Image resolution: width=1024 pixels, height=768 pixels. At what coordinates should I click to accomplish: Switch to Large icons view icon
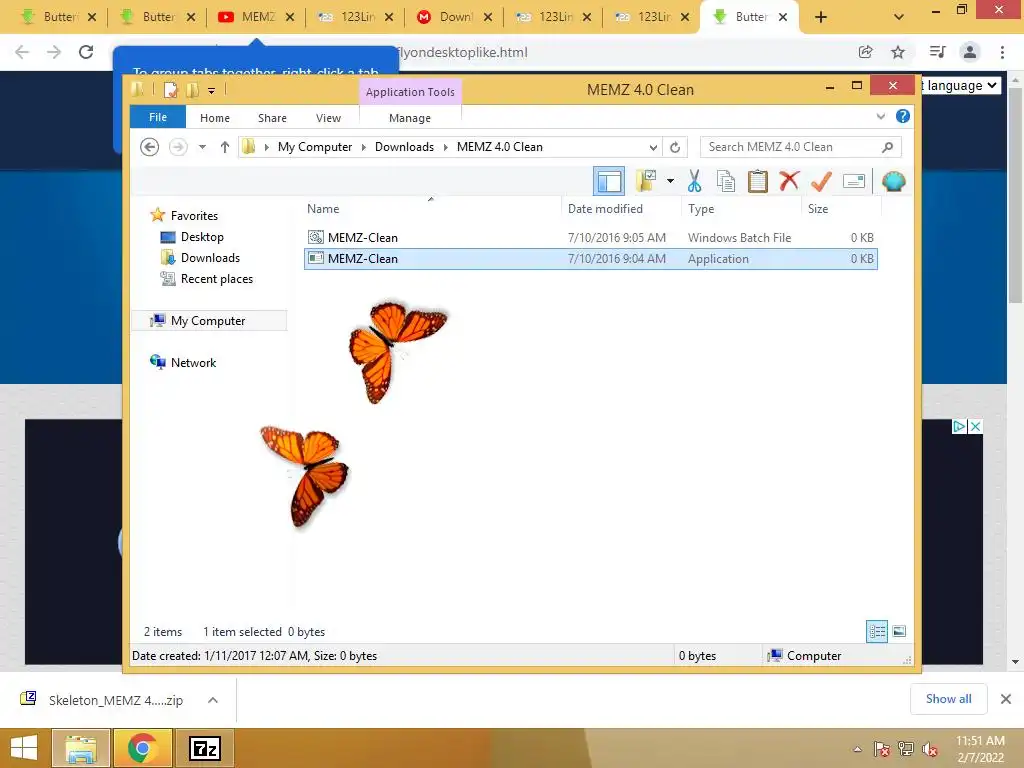click(899, 631)
